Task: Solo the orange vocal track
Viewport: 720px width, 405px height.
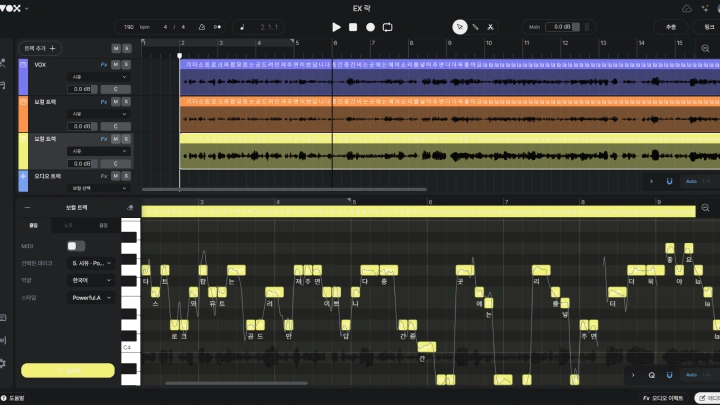Action: tap(126, 101)
